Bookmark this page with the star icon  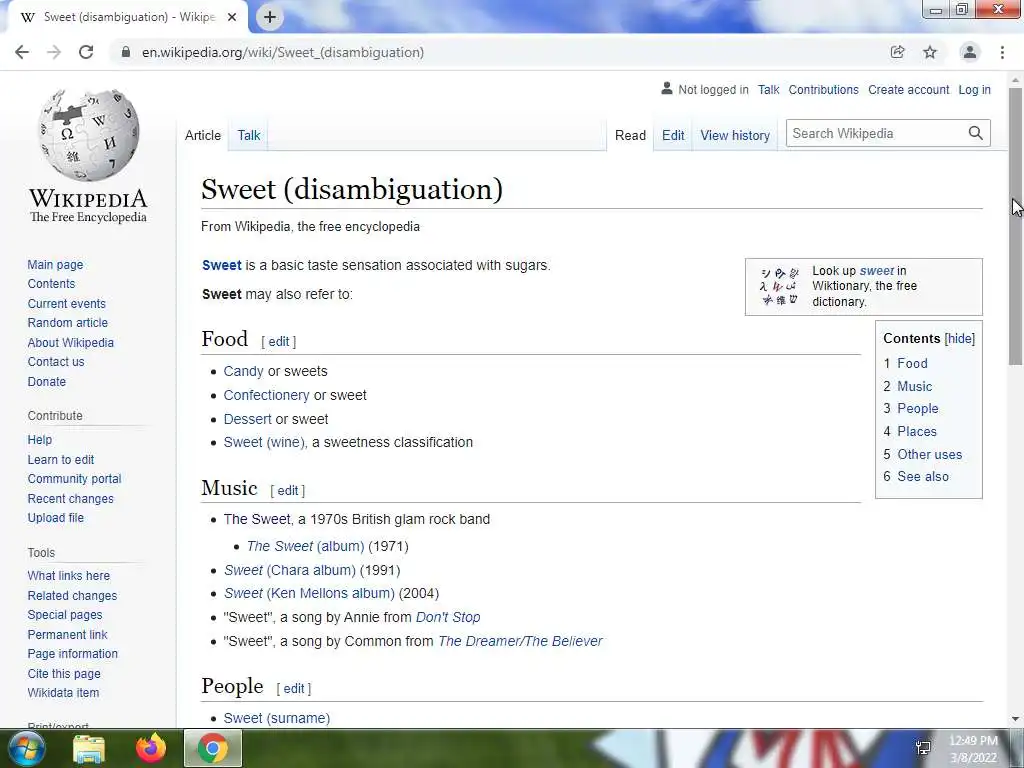pos(930,52)
